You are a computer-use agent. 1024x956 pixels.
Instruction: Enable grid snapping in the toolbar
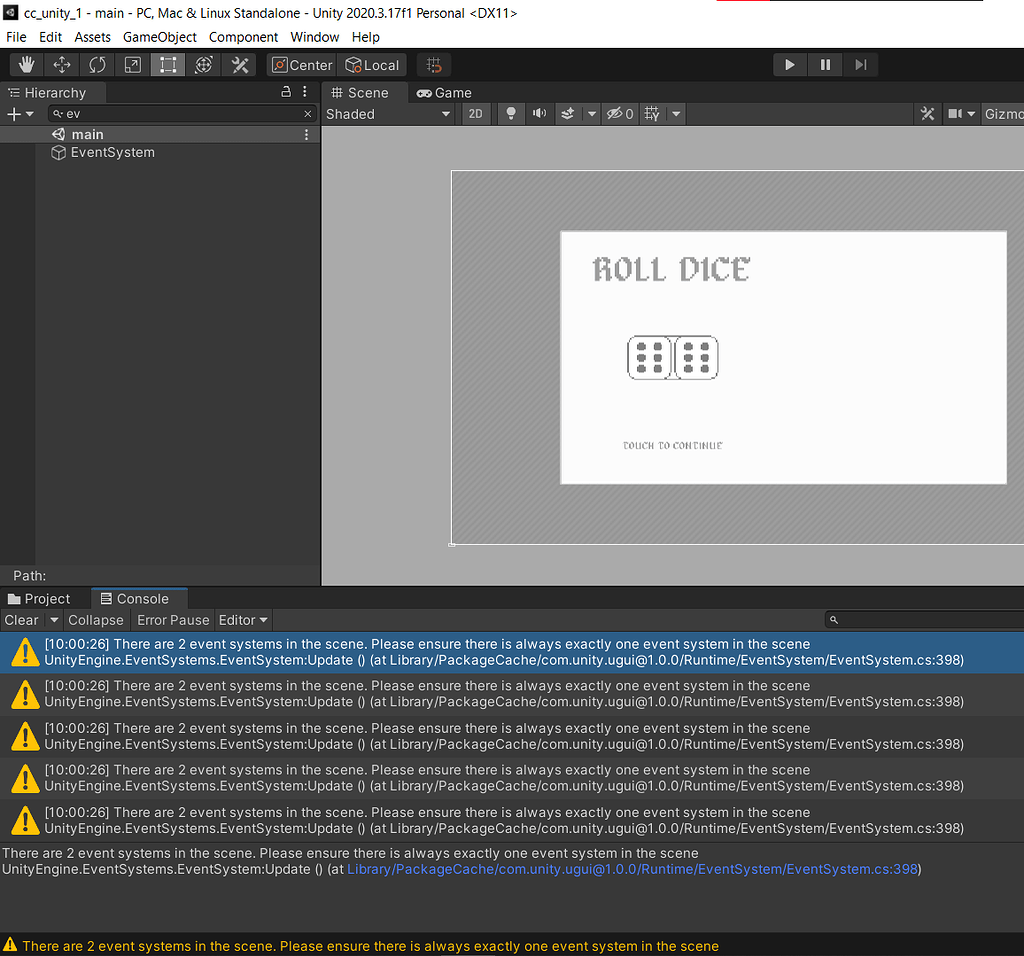click(433, 64)
